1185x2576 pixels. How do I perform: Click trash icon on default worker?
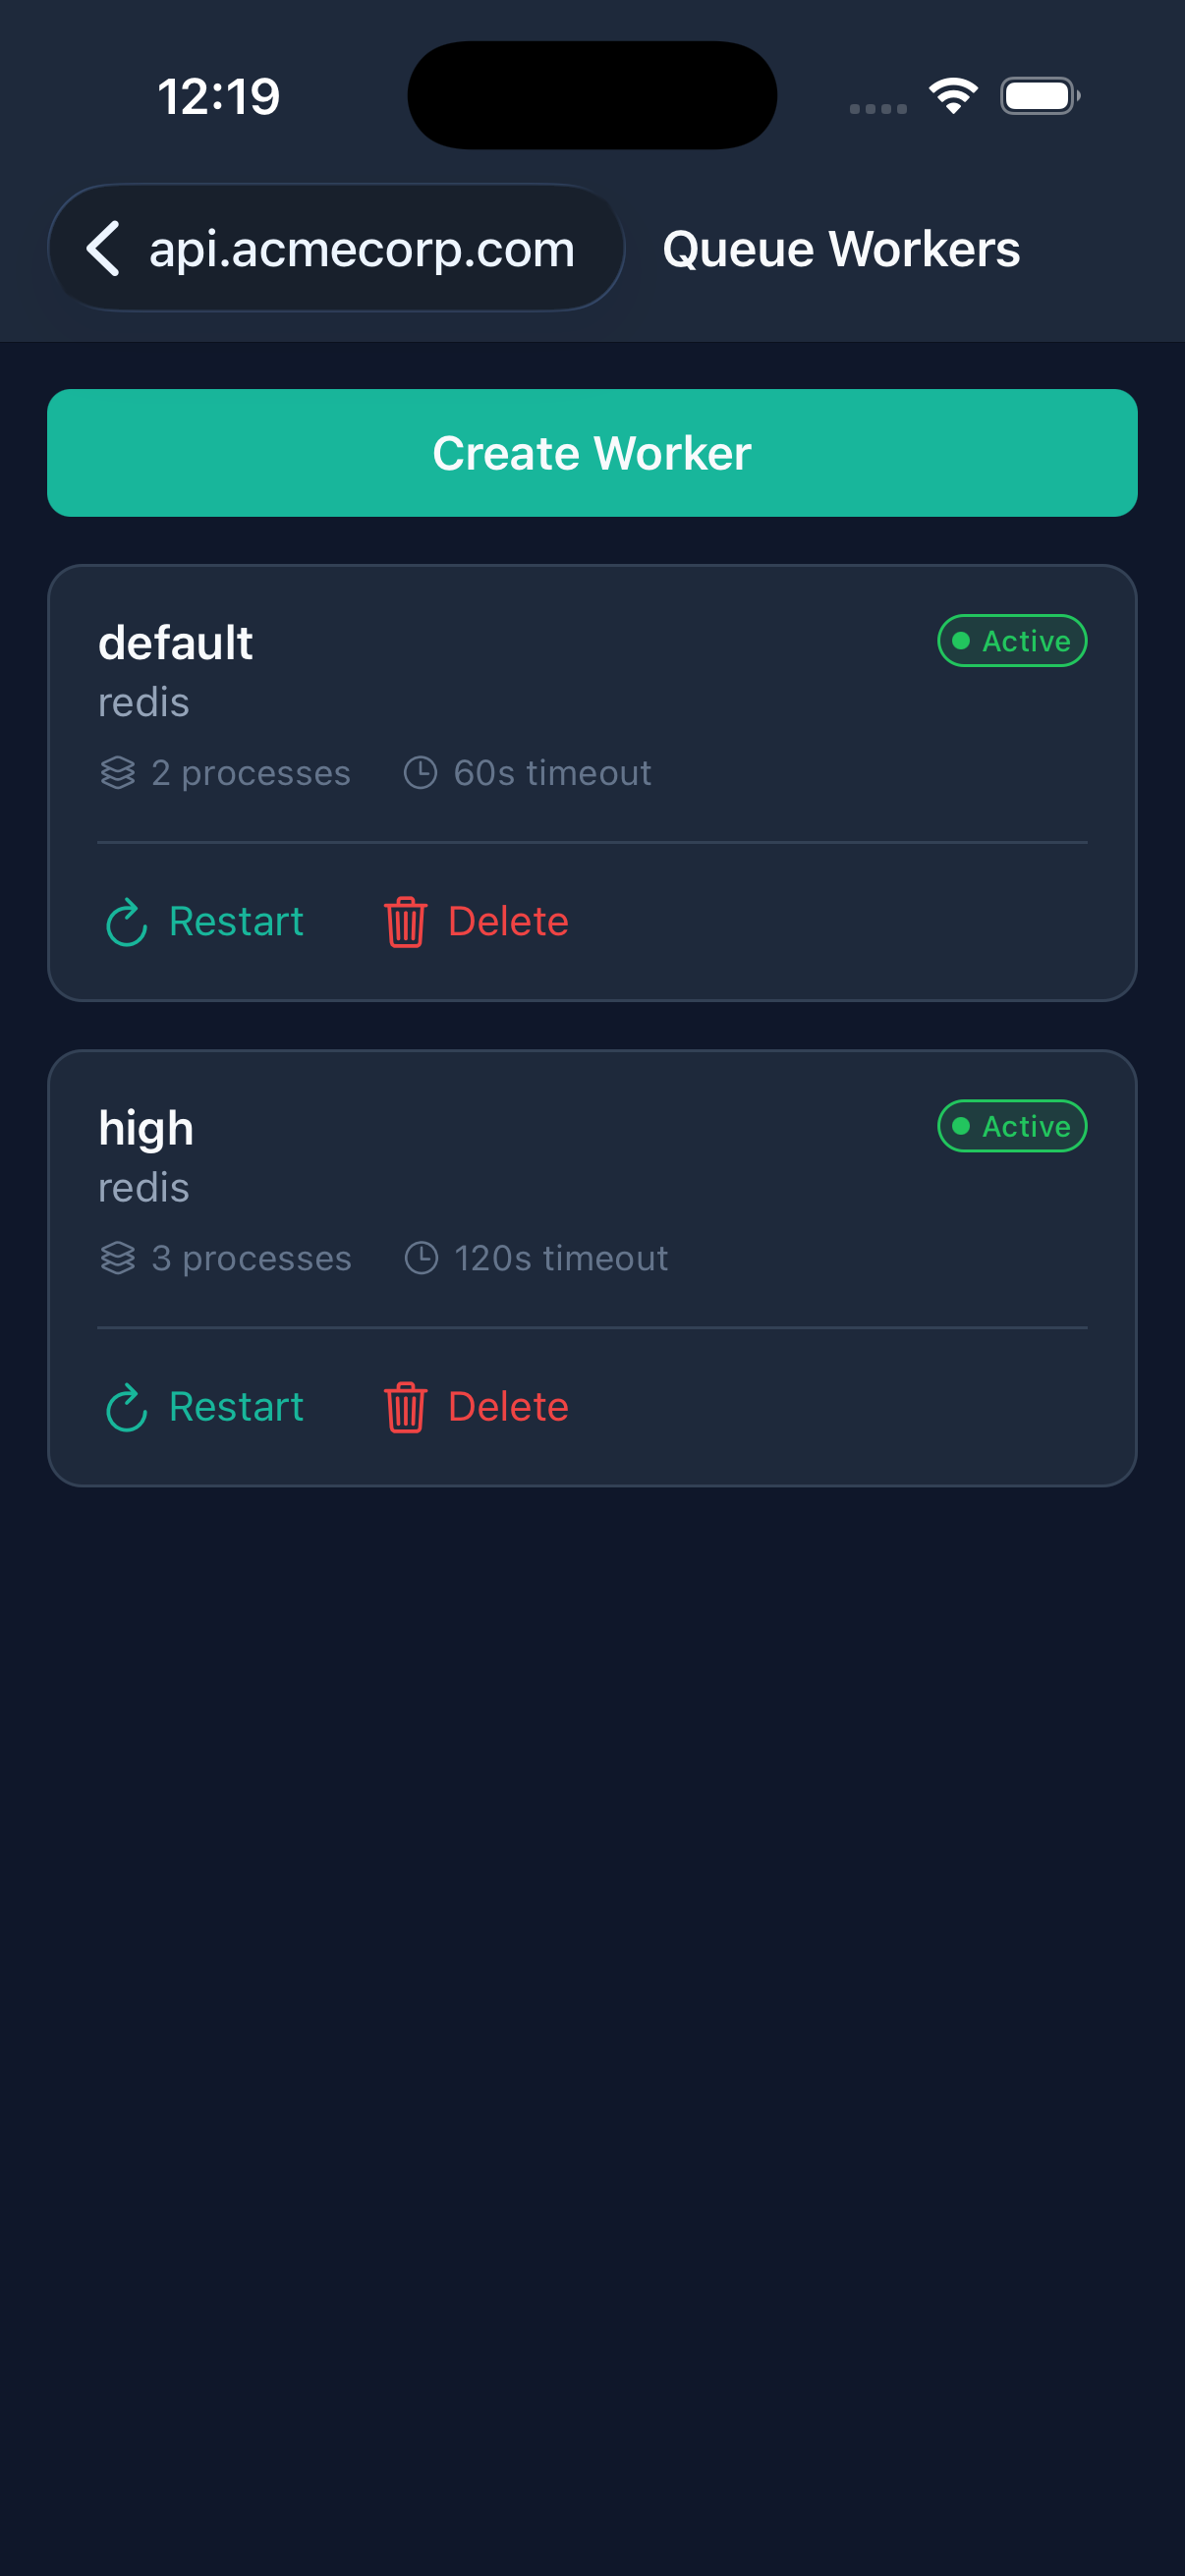405,922
